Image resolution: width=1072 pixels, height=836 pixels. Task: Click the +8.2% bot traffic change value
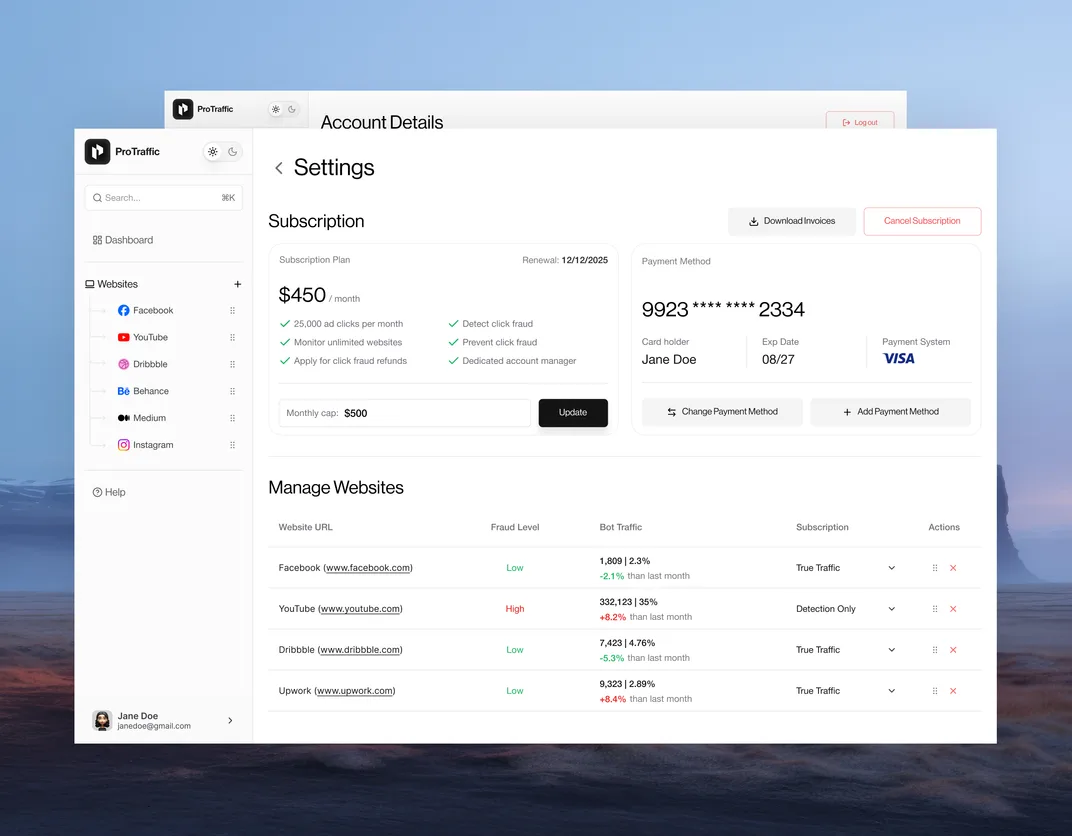tap(613, 617)
